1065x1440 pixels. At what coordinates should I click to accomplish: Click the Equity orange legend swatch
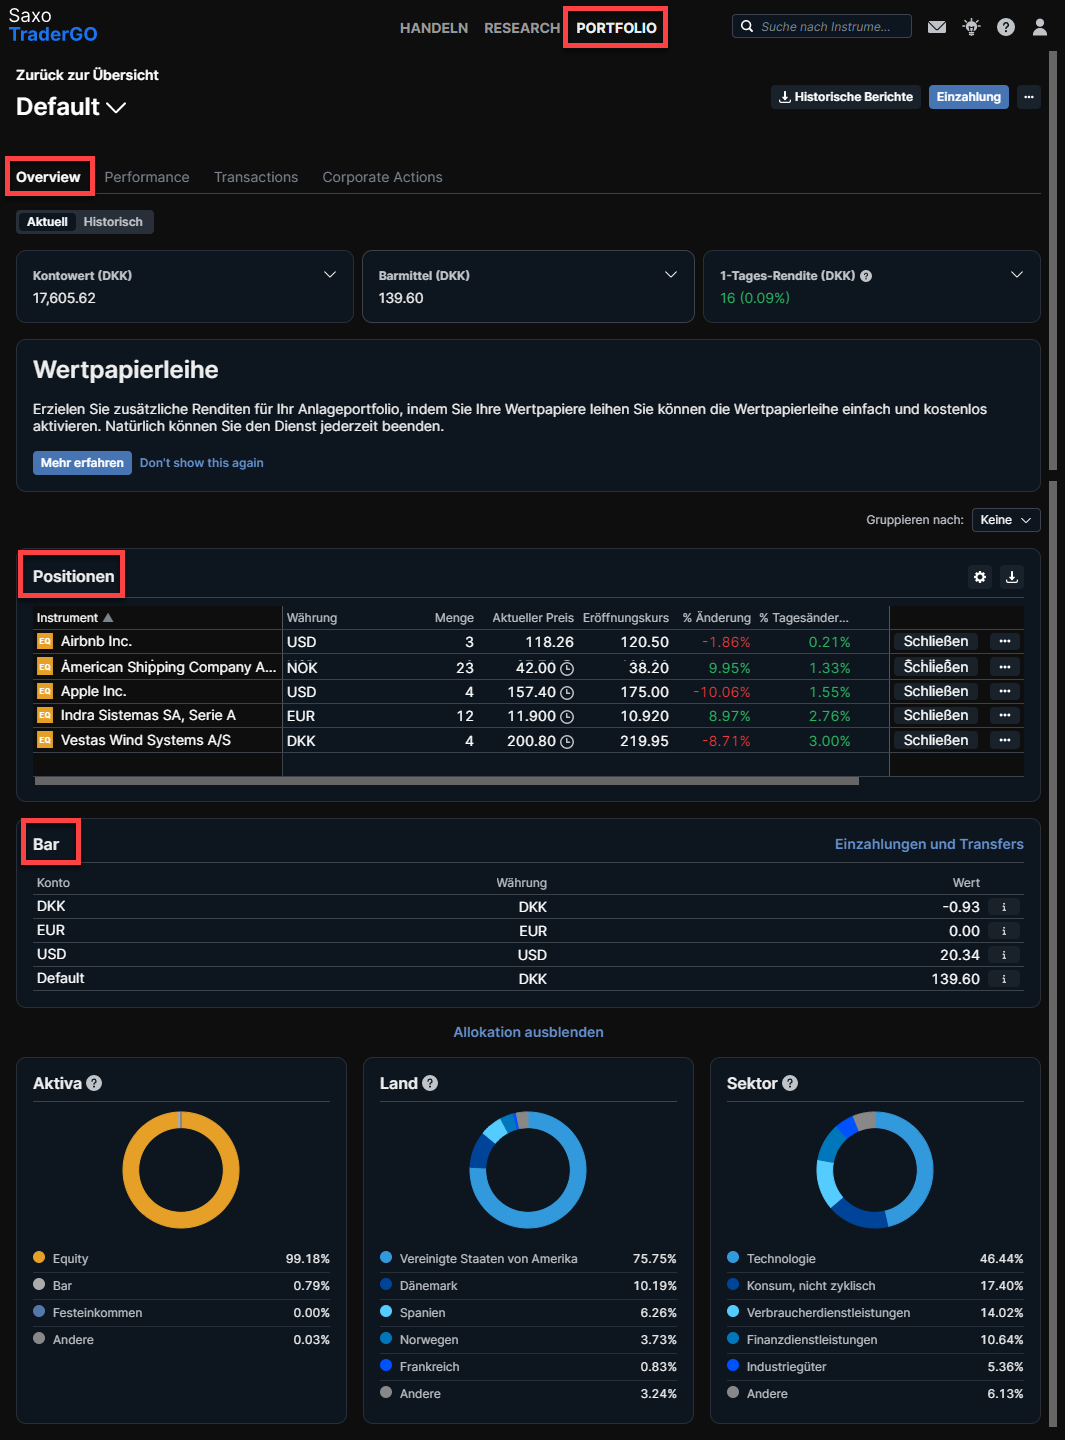[39, 1257]
